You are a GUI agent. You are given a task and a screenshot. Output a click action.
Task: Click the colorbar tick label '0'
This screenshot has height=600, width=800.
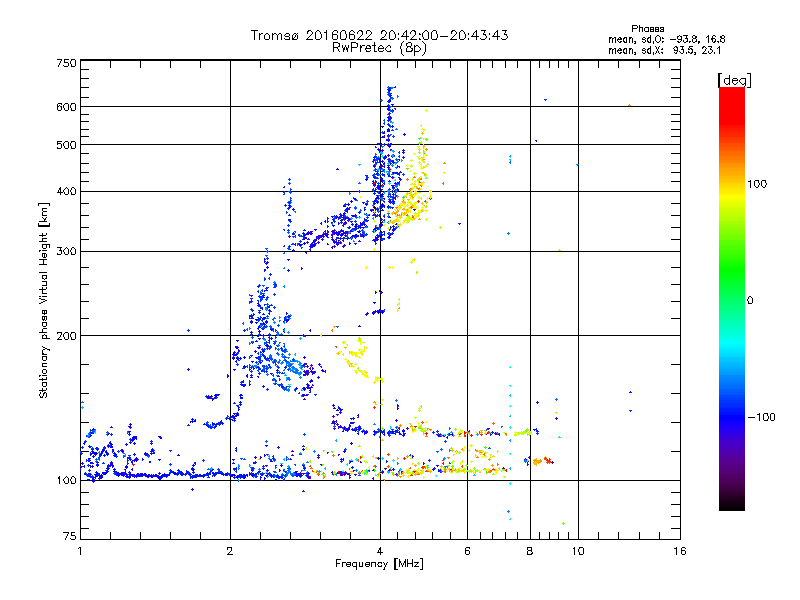750,301
